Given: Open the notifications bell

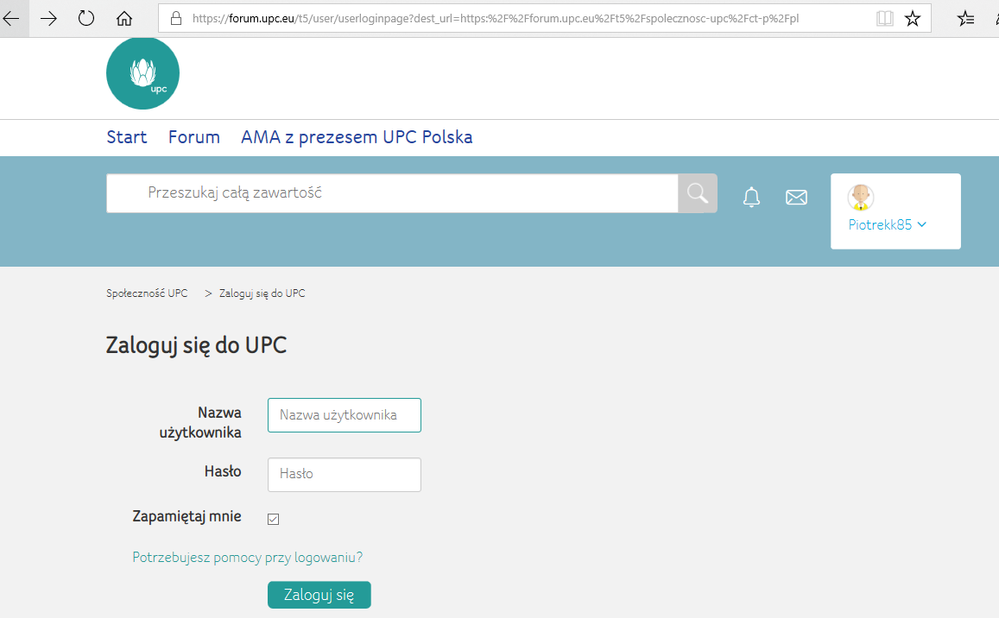Looking at the screenshot, I should pyautogui.click(x=751, y=197).
